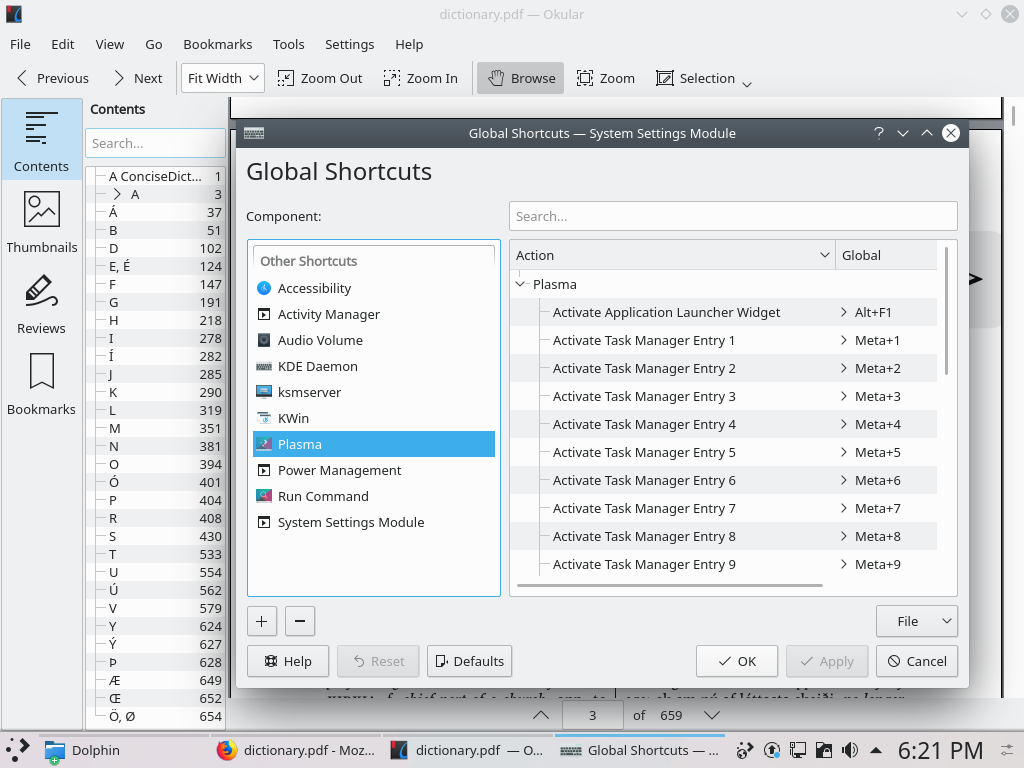The image size is (1024, 768).
Task: Open the Selection tool dropdown arrow
Action: 747,84
